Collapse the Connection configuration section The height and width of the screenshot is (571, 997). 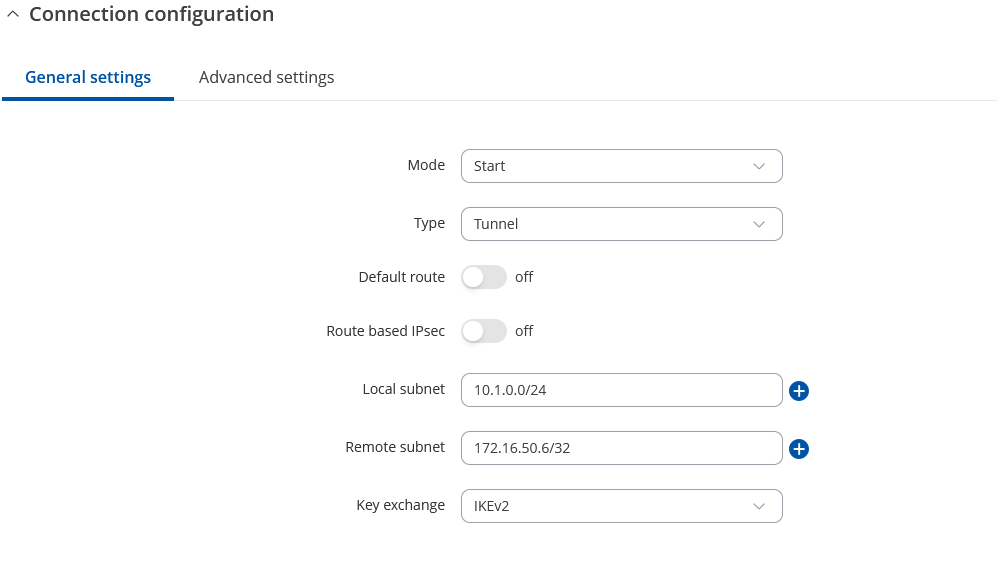point(13,14)
